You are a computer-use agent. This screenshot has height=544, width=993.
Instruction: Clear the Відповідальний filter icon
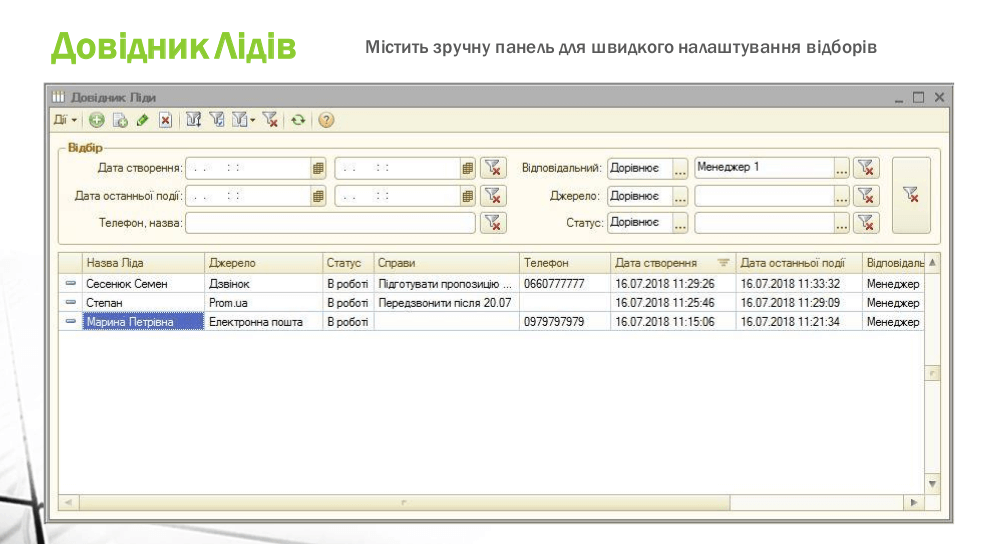point(867,168)
